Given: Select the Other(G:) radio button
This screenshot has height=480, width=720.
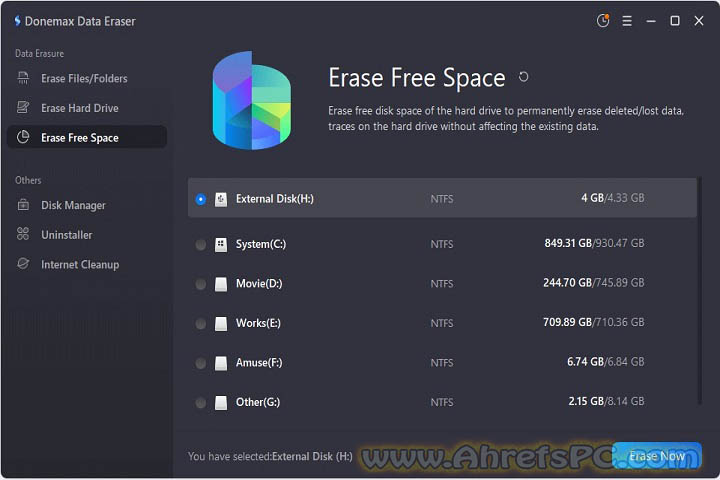Looking at the screenshot, I should (201, 402).
